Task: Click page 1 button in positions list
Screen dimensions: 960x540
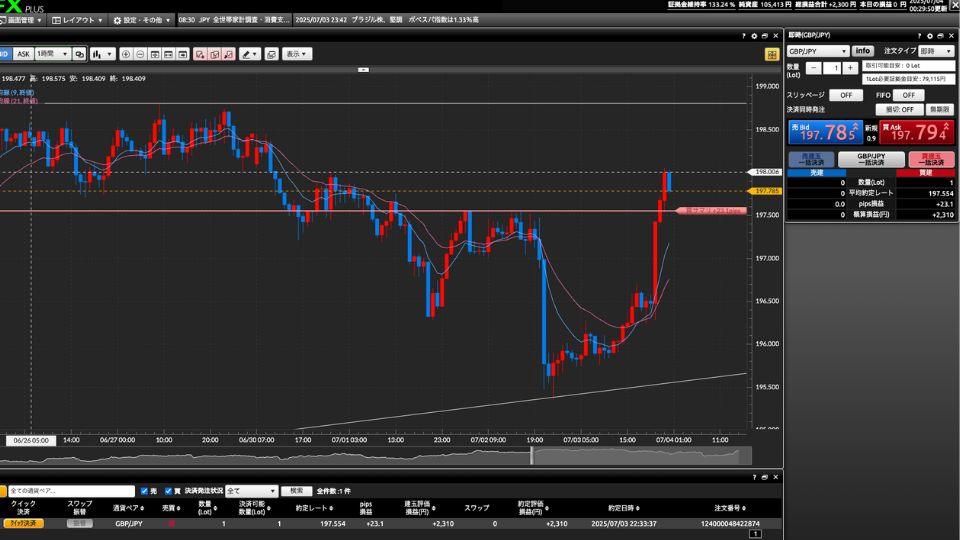Action: 755,534
